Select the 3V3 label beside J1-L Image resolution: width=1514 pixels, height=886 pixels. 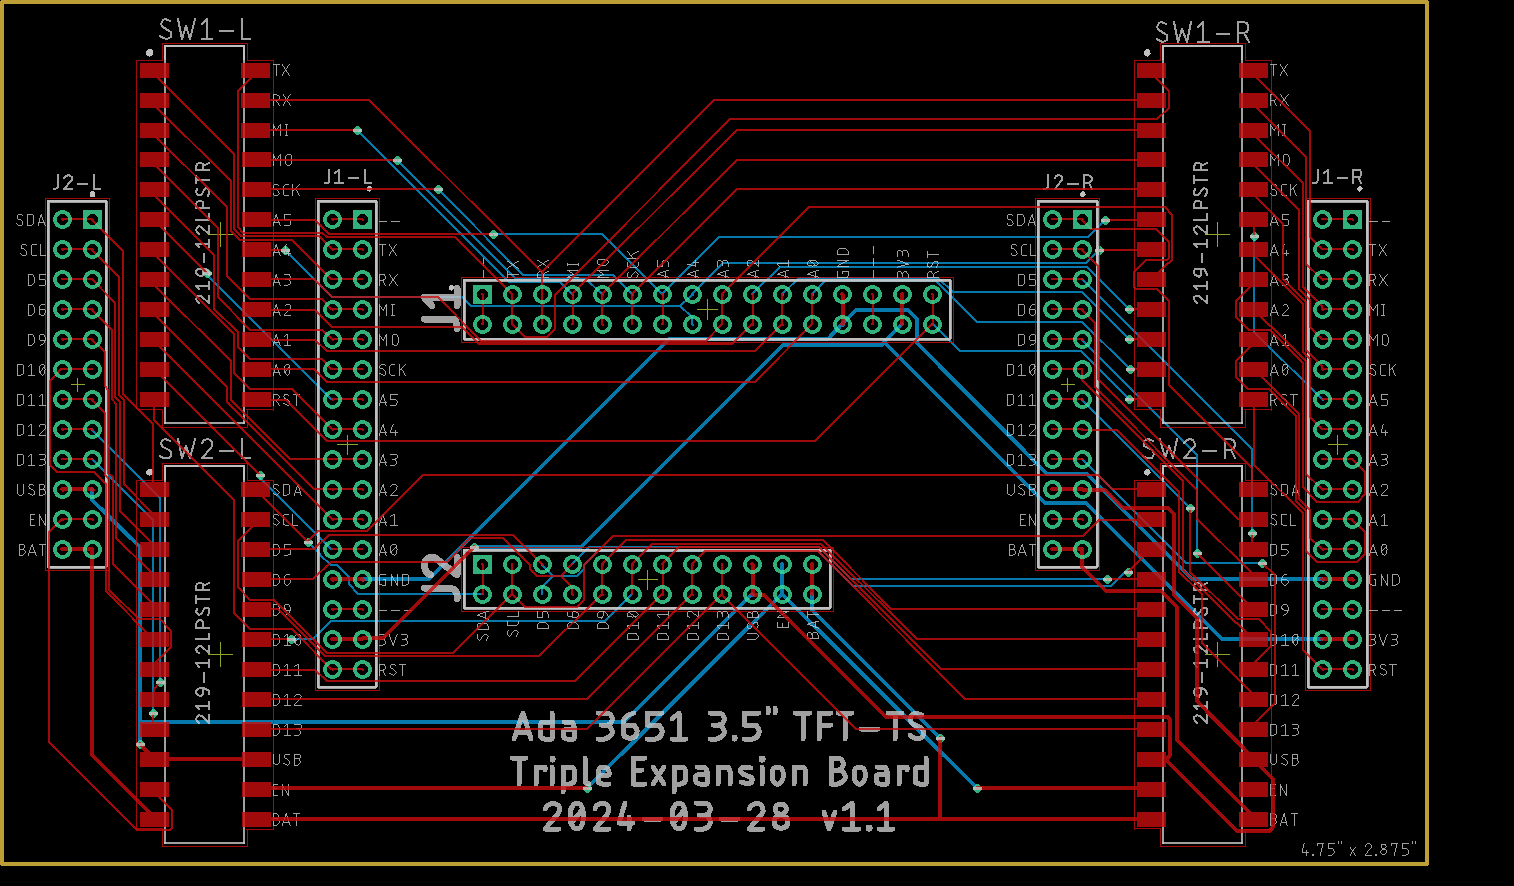(393, 640)
